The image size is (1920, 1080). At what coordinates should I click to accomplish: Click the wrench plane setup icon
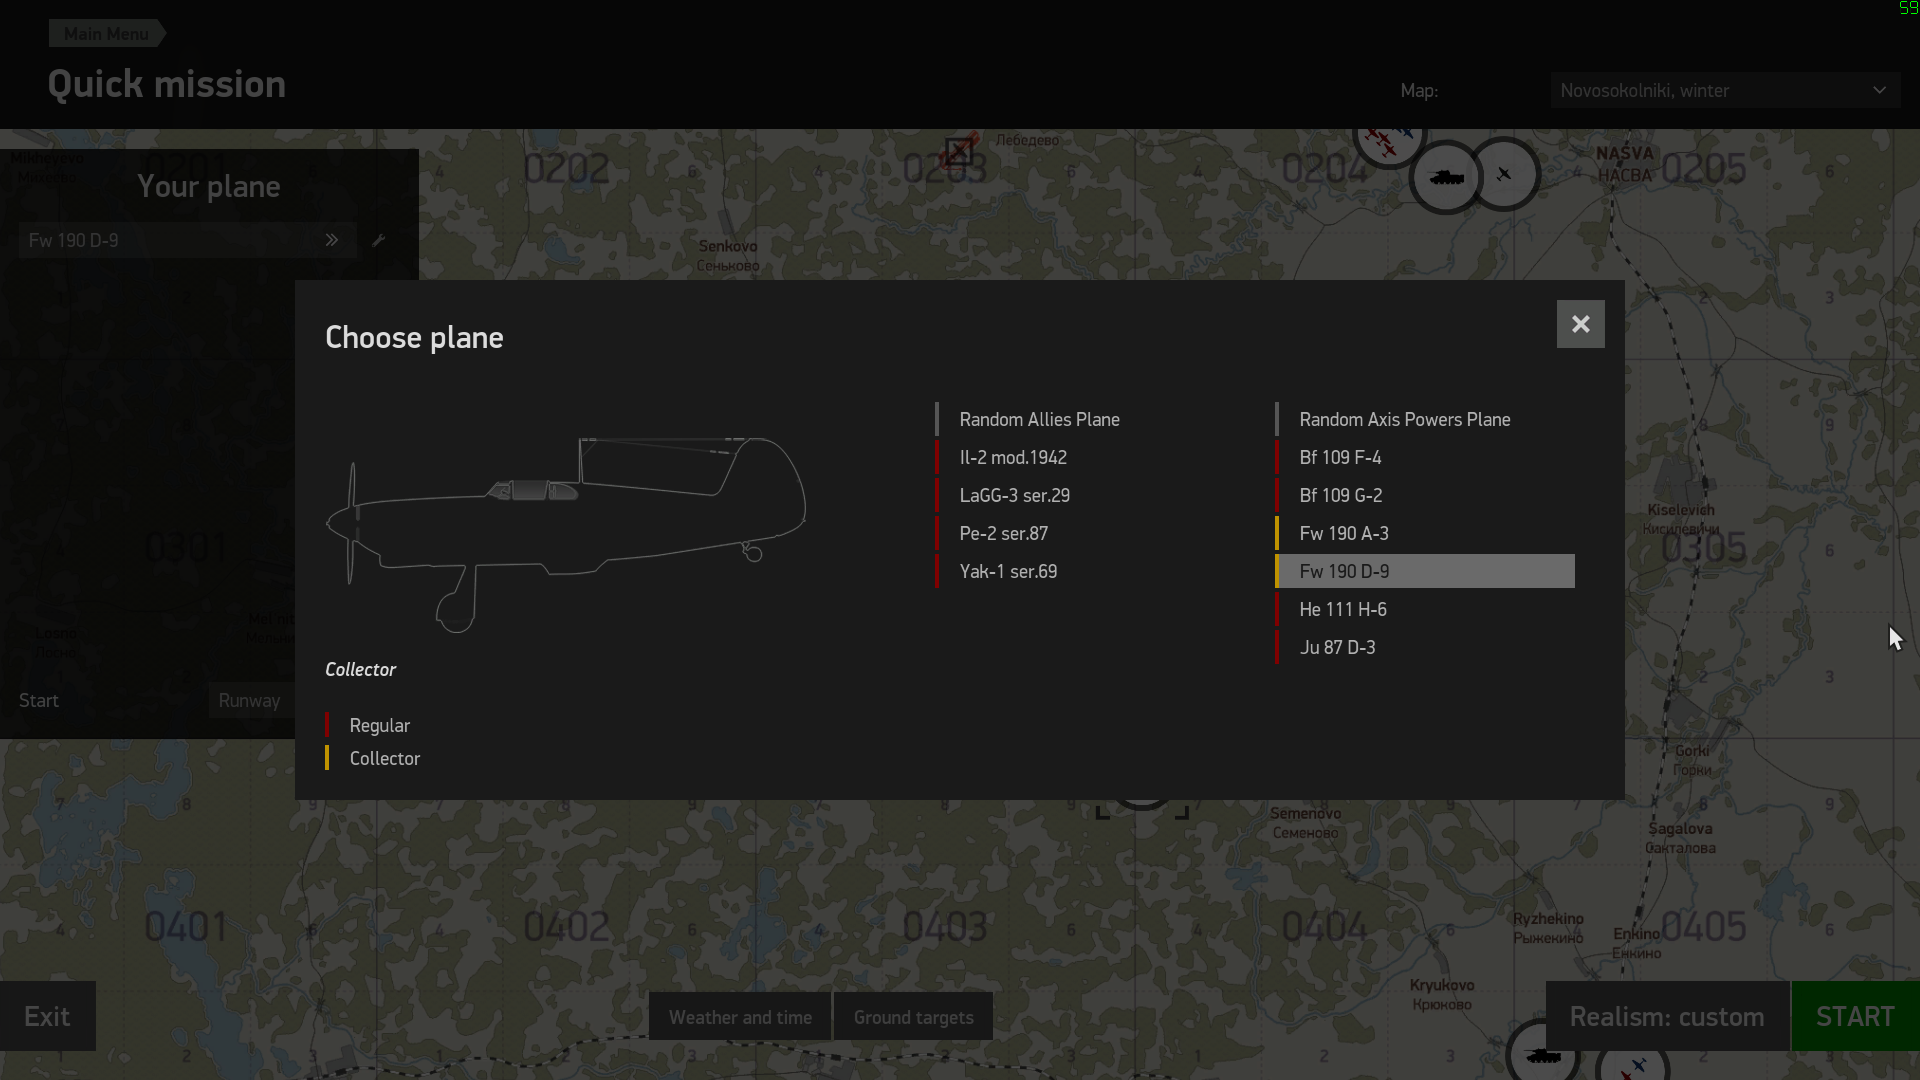[x=379, y=240]
